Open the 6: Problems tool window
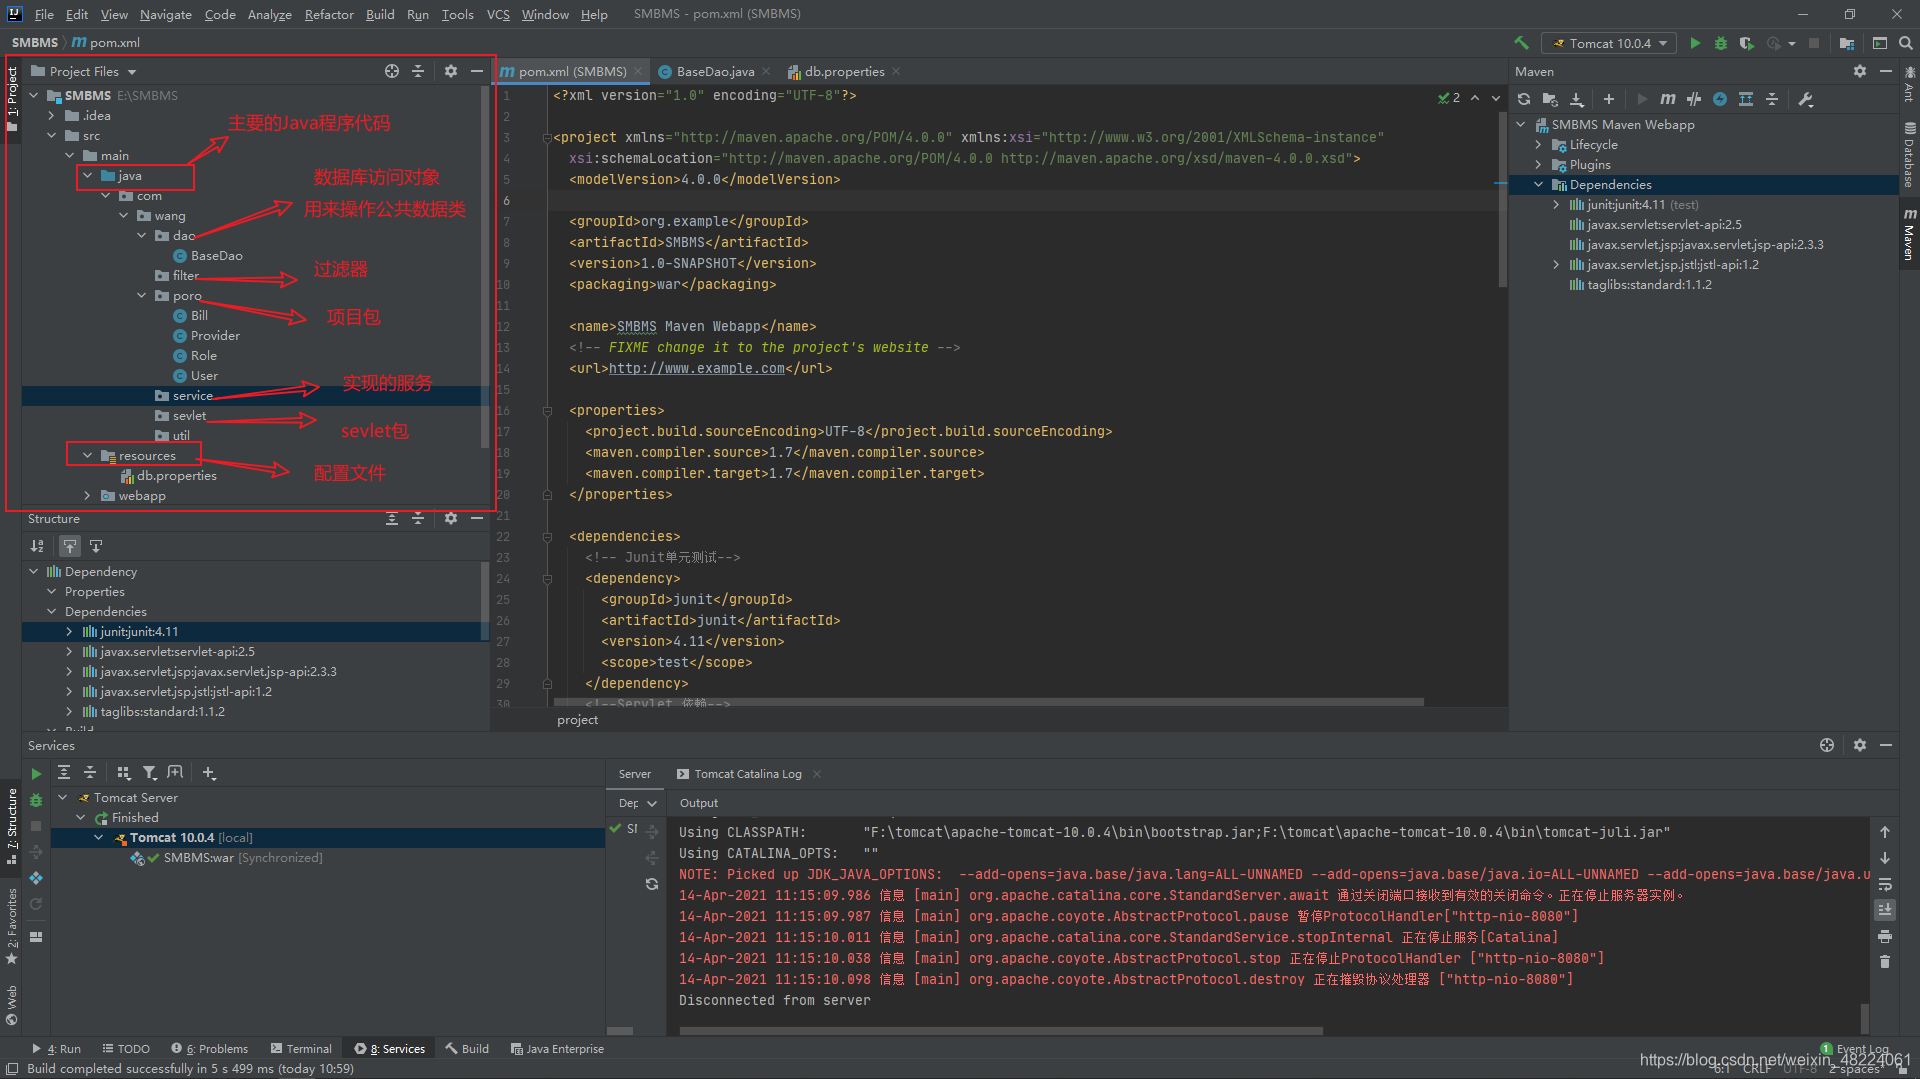The width and height of the screenshot is (1920, 1079). [x=210, y=1049]
